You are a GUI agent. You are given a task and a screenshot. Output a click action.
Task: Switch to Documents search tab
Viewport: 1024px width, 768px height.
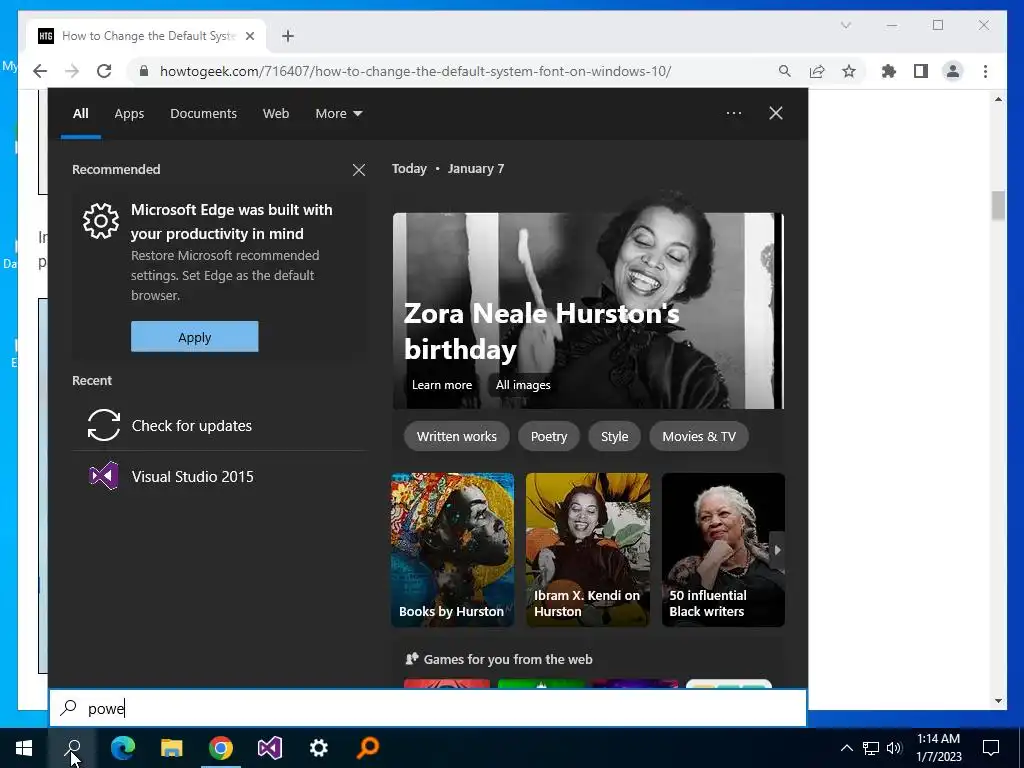pyautogui.click(x=203, y=114)
